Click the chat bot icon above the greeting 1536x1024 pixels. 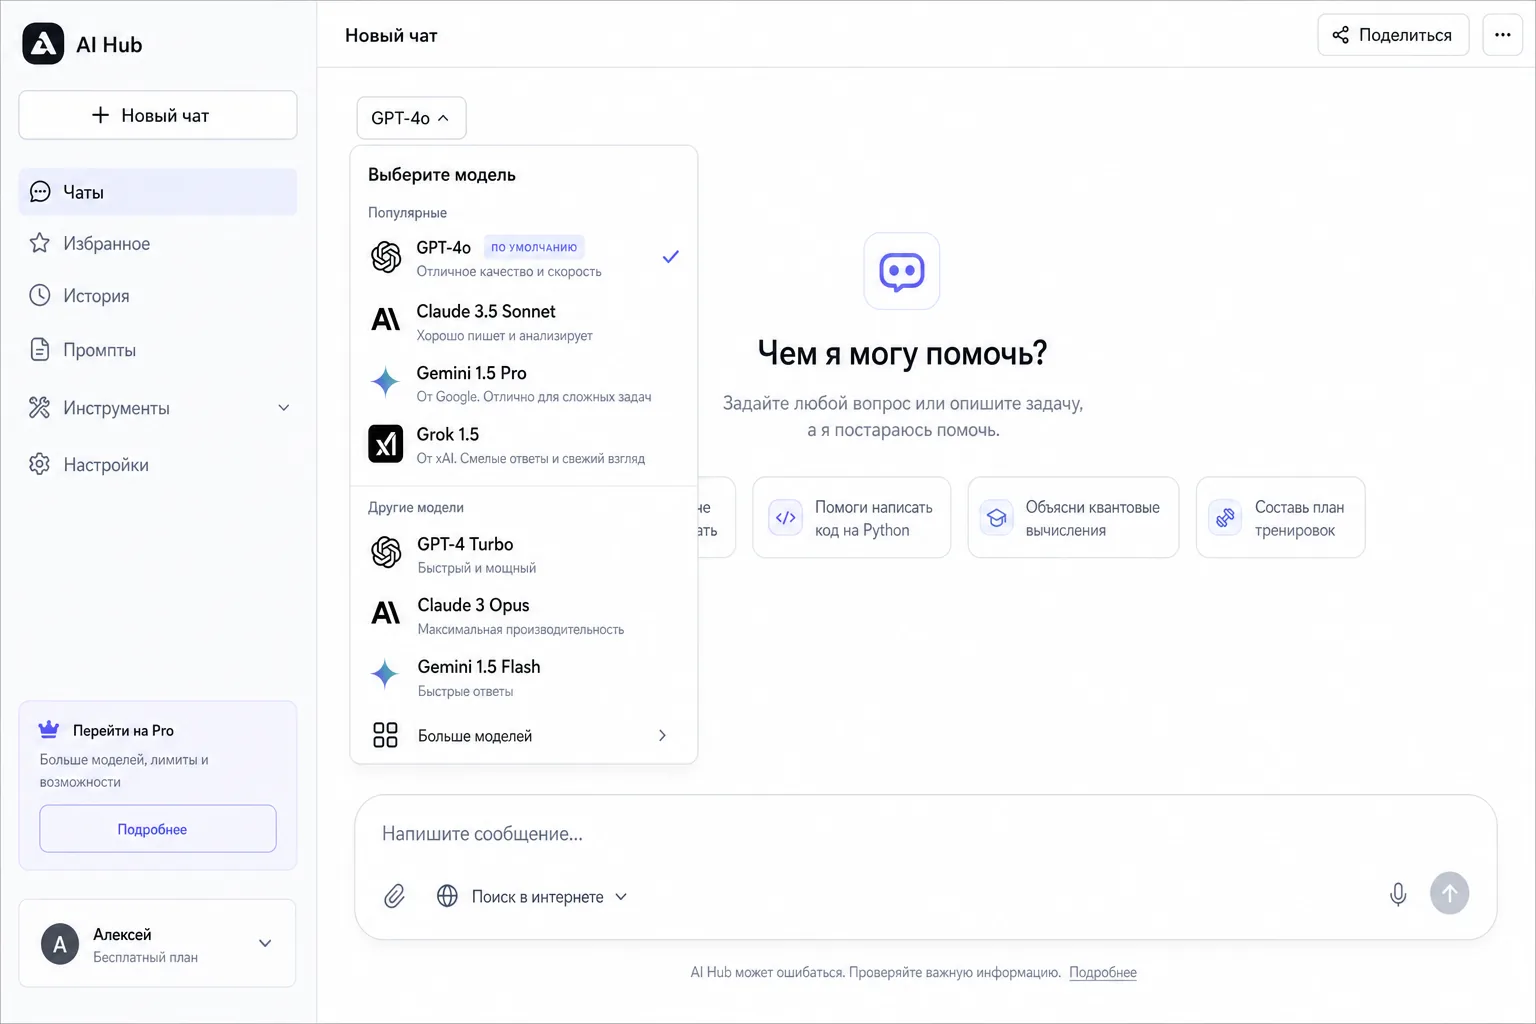point(902,271)
